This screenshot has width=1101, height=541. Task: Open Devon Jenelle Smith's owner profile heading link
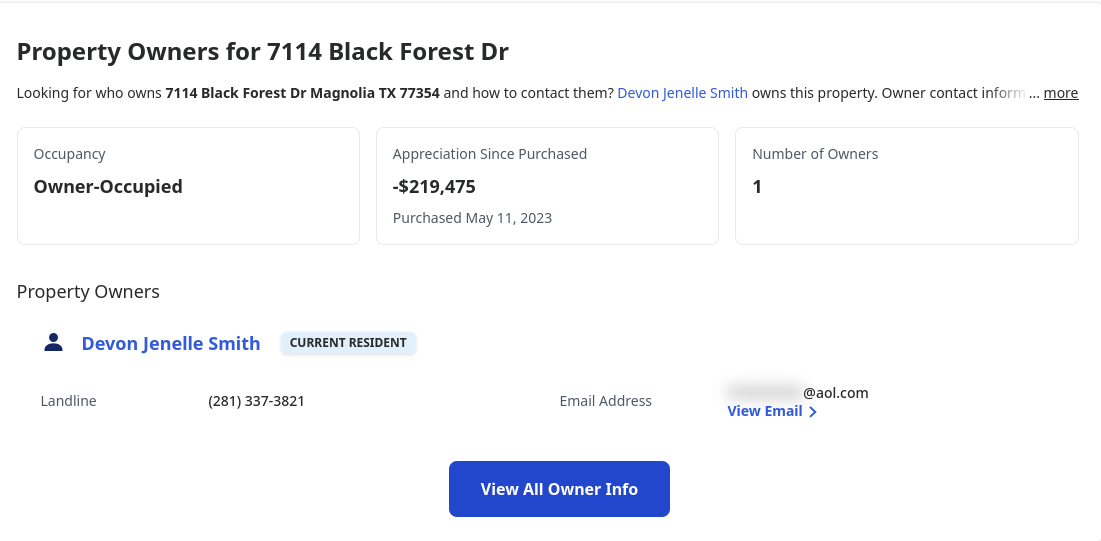point(171,343)
